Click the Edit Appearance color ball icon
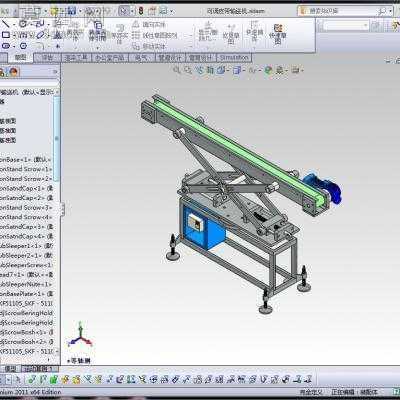The width and height of the screenshot is (400, 400). click(x=268, y=70)
